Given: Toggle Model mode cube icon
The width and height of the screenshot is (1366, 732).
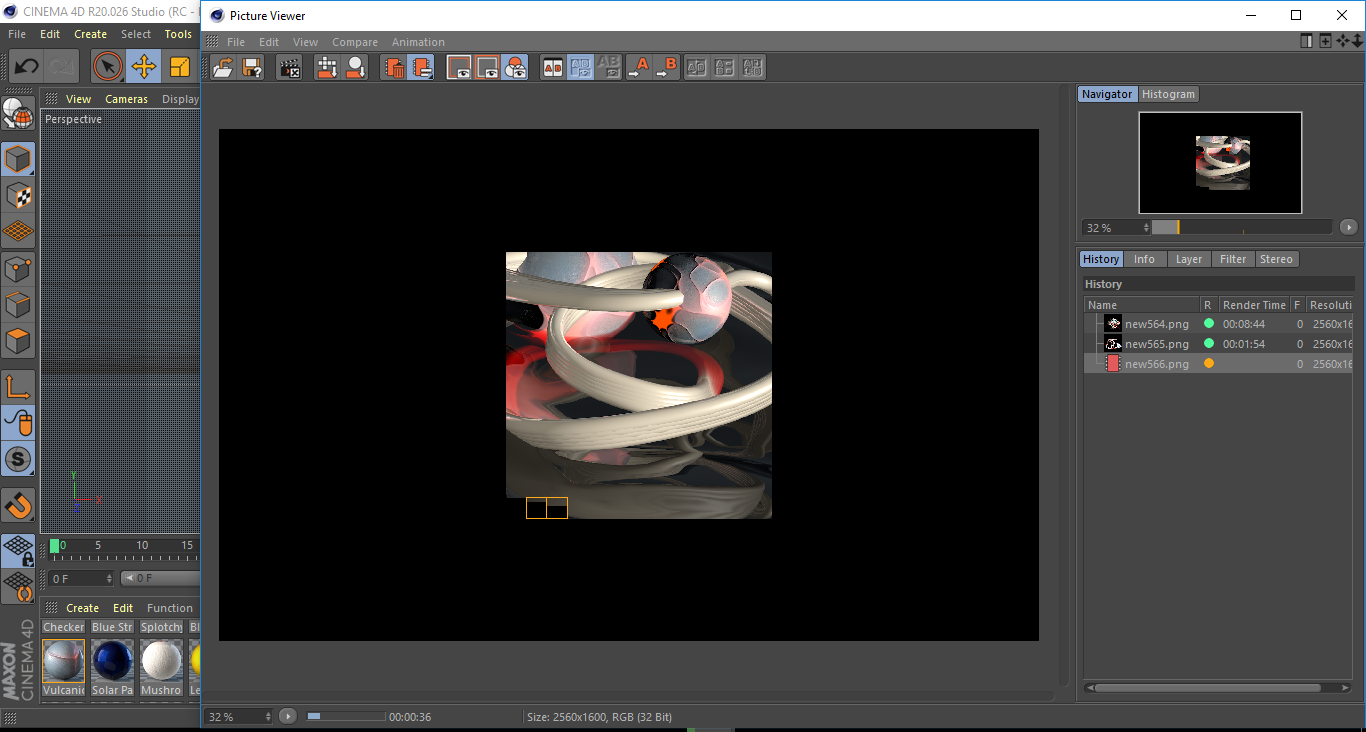Looking at the screenshot, I should [18, 159].
